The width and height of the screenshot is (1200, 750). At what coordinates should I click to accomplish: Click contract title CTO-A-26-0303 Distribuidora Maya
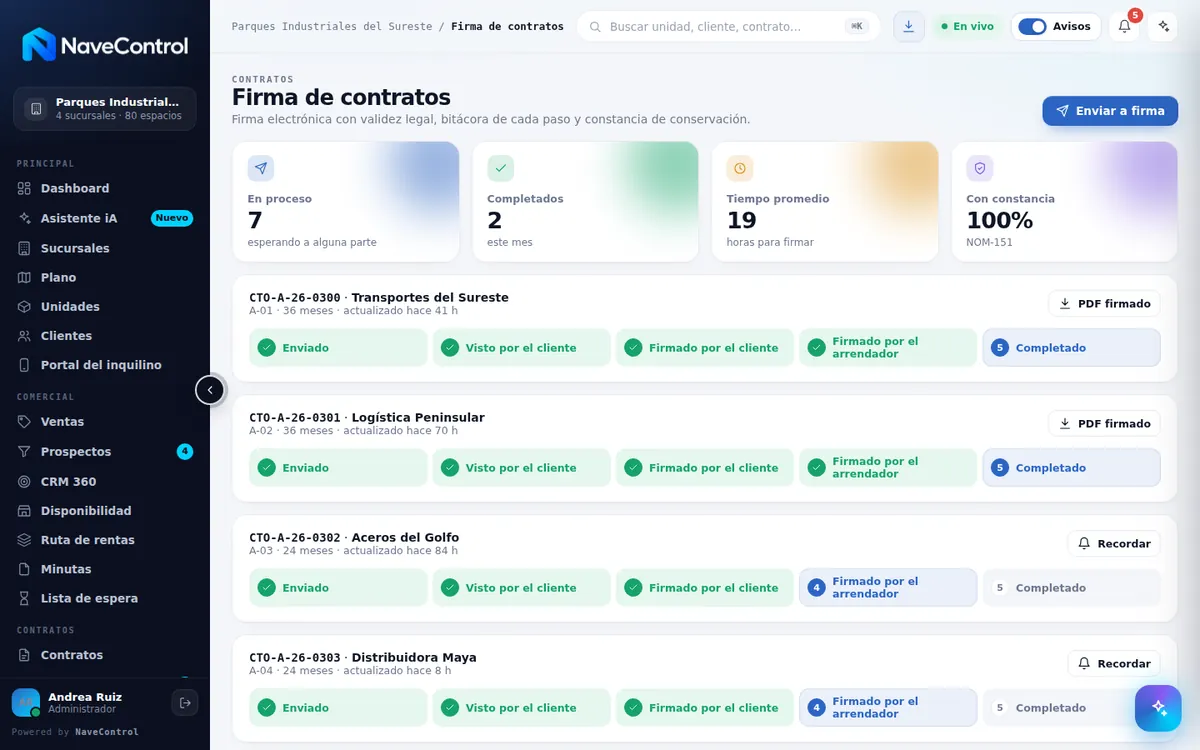(x=363, y=658)
